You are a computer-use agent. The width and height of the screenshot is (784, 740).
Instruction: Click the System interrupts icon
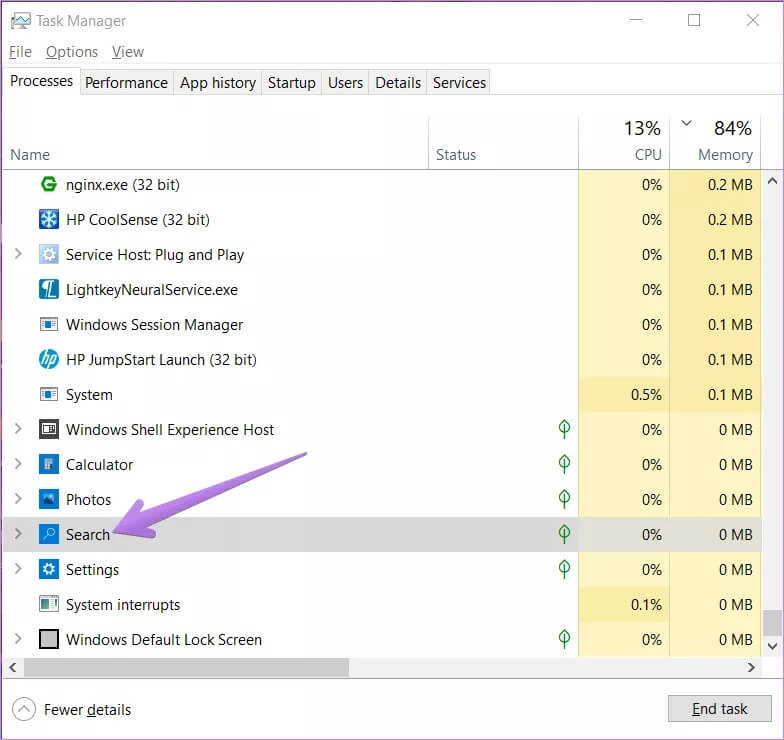48,604
